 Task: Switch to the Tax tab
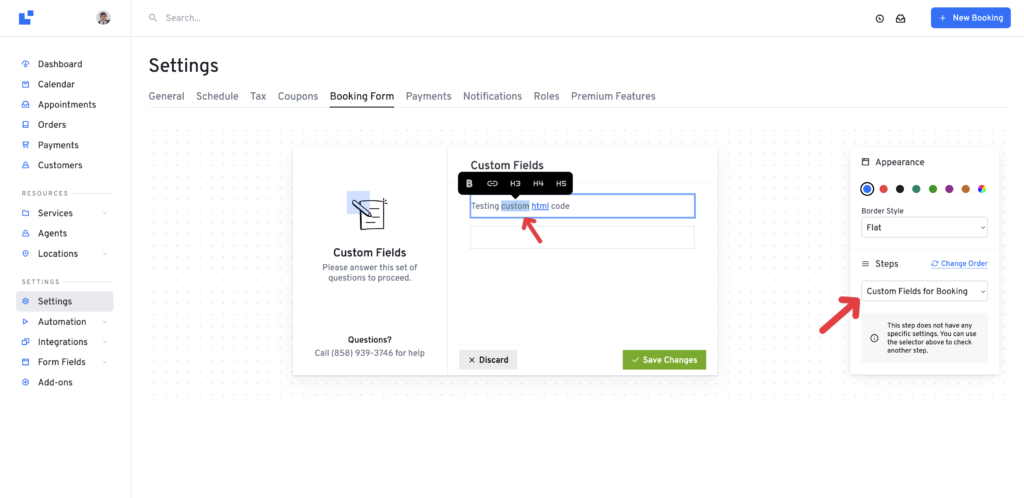(258, 96)
